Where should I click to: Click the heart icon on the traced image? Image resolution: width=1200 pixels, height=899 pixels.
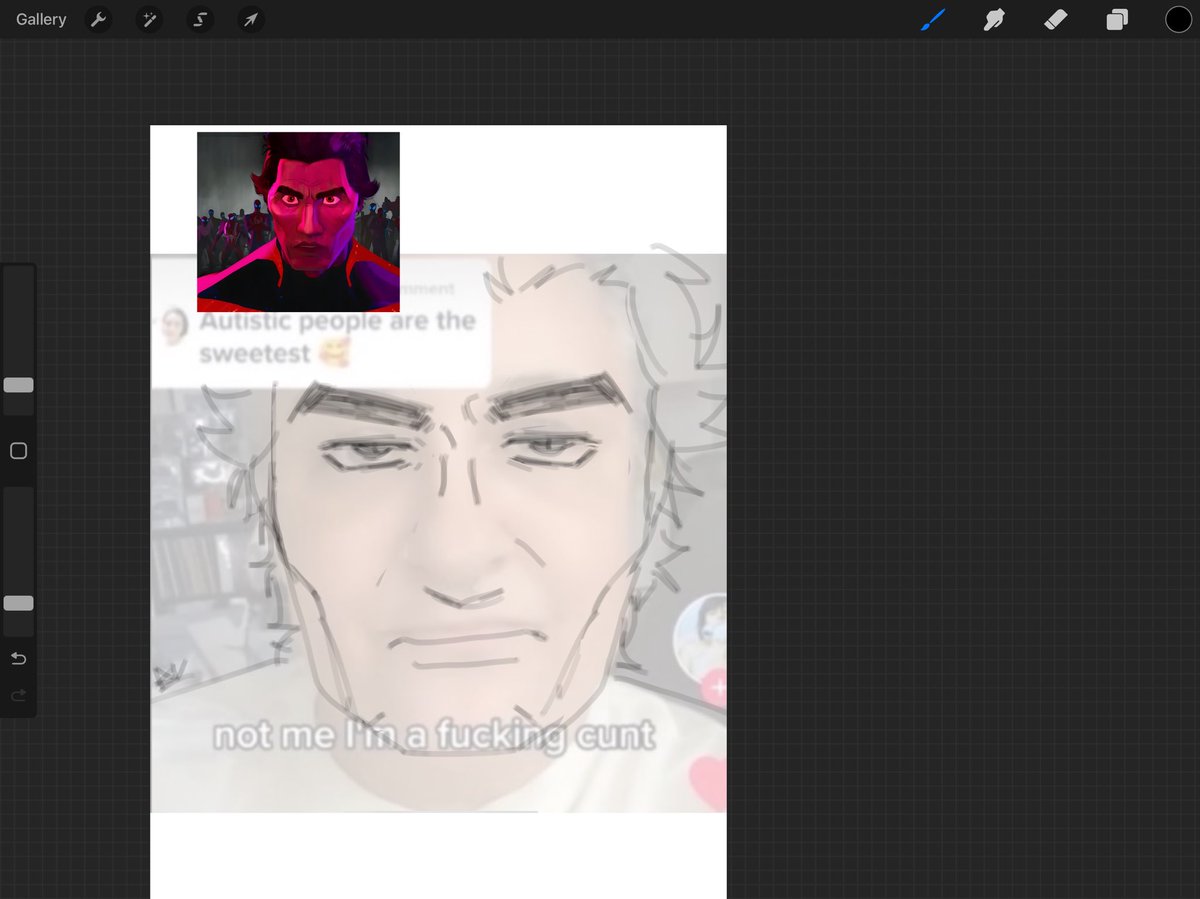708,781
